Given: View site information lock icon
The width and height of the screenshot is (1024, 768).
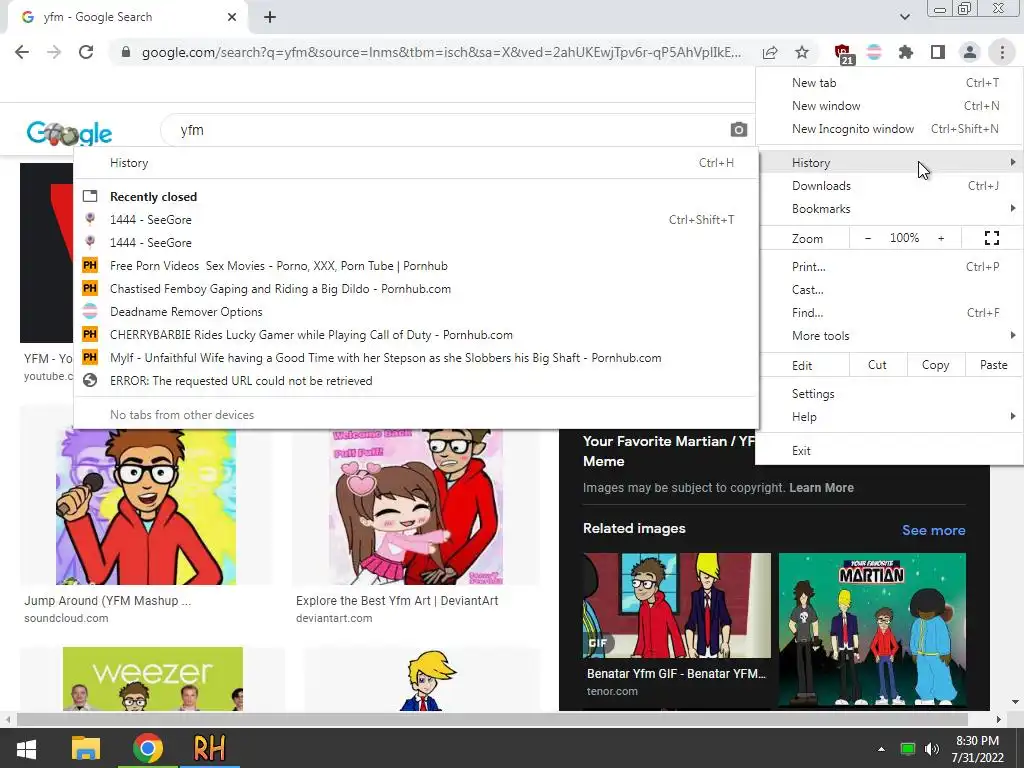Looking at the screenshot, I should point(126,52).
